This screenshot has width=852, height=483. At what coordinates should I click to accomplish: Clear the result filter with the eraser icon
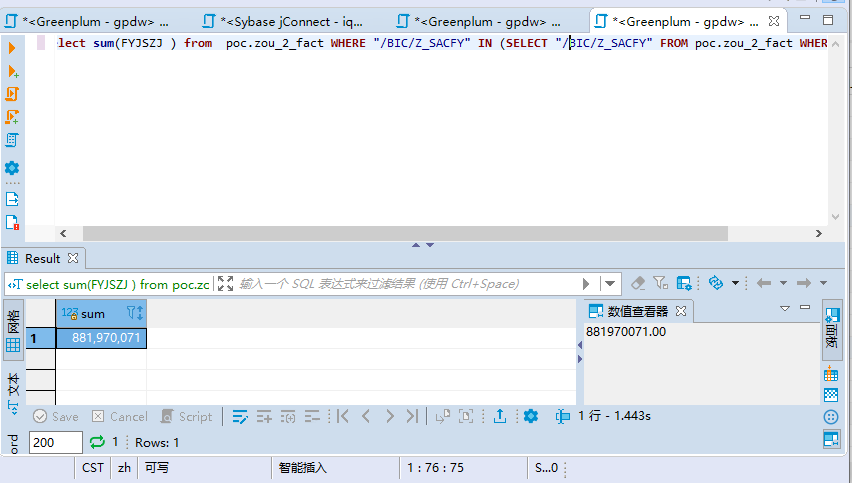[x=638, y=283]
